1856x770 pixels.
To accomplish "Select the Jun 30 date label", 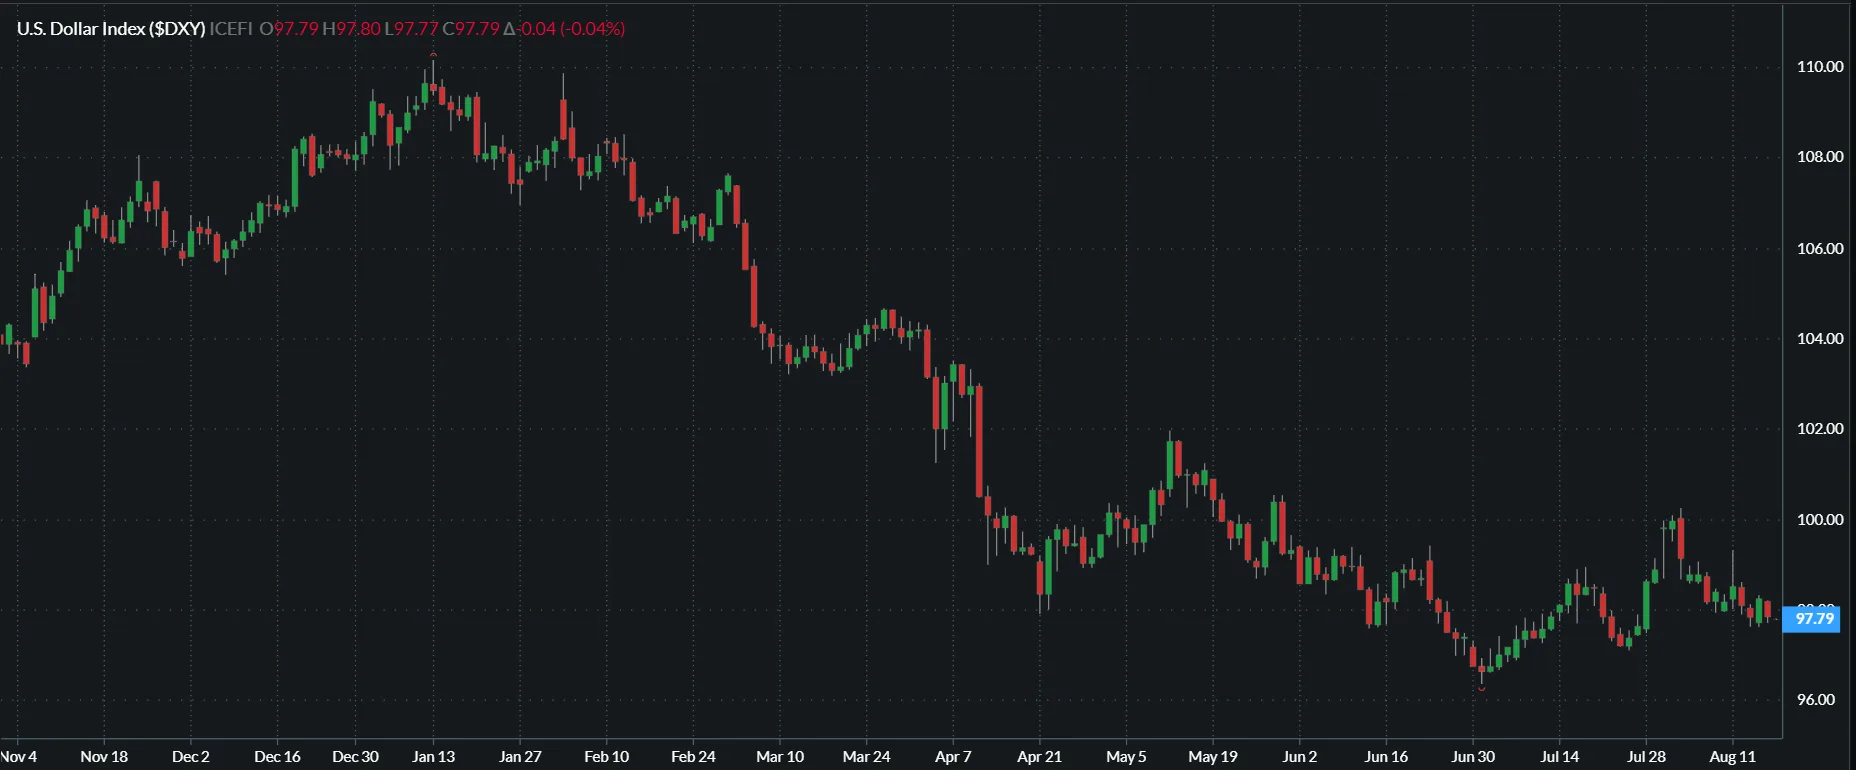I will (1473, 757).
